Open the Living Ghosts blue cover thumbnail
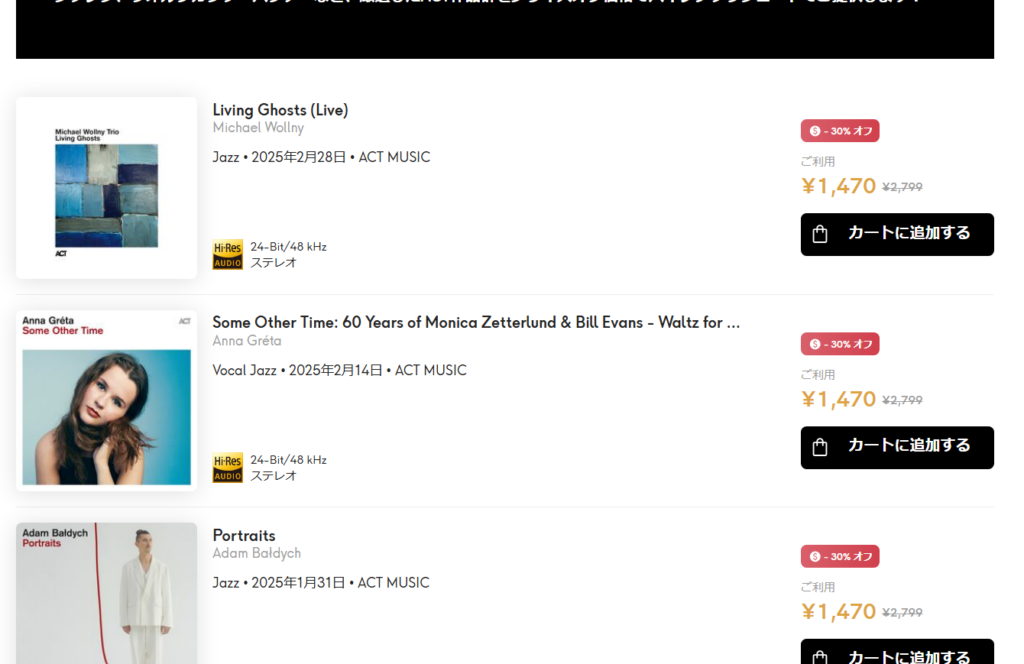This screenshot has width=1024, height=664. pos(106,188)
